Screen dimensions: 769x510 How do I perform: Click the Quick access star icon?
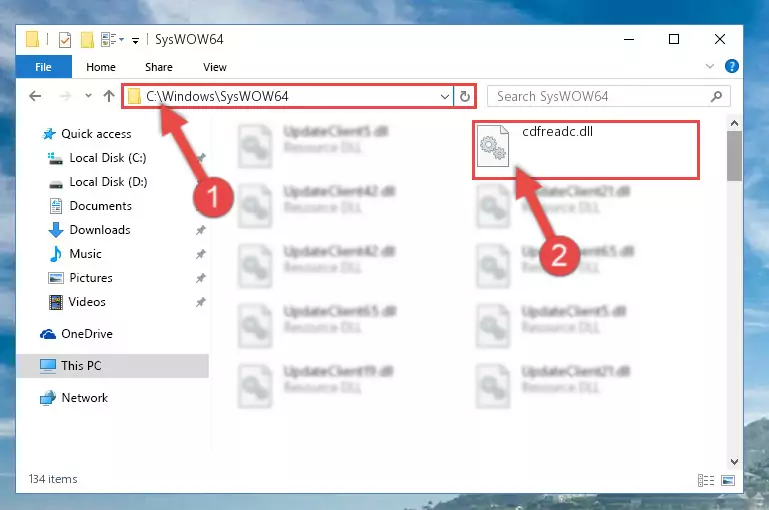49,134
